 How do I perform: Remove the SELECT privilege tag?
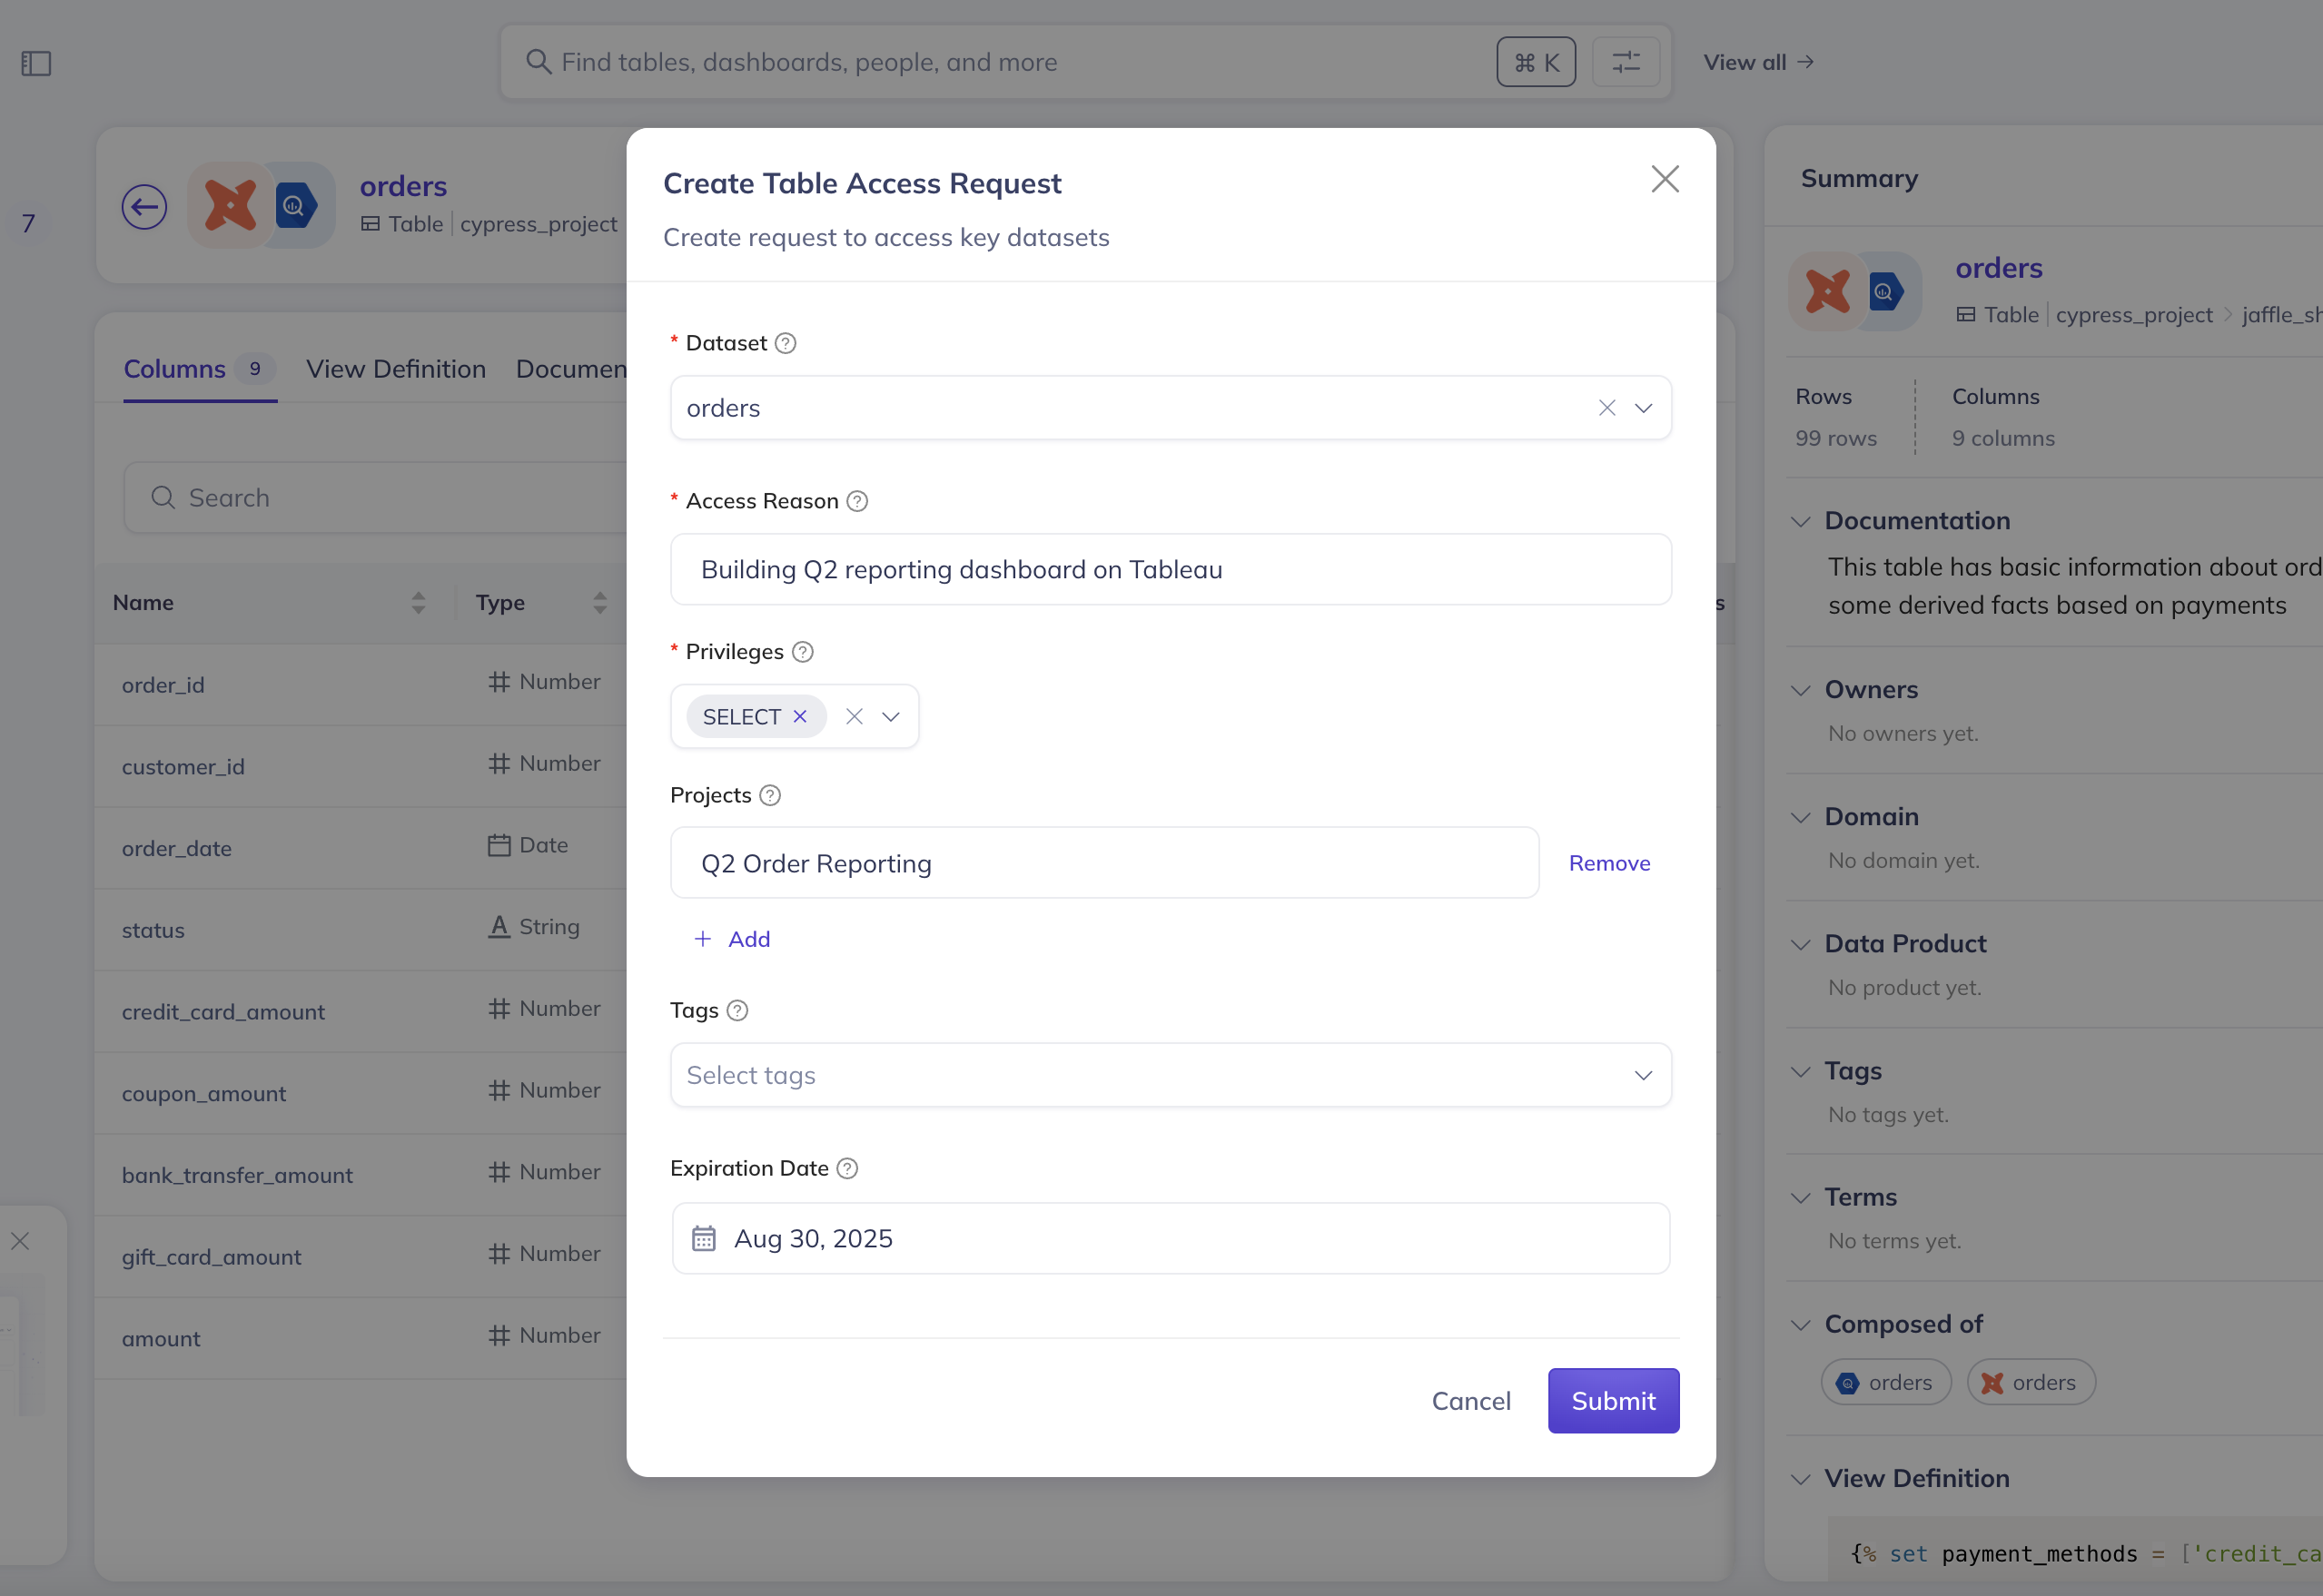800,716
